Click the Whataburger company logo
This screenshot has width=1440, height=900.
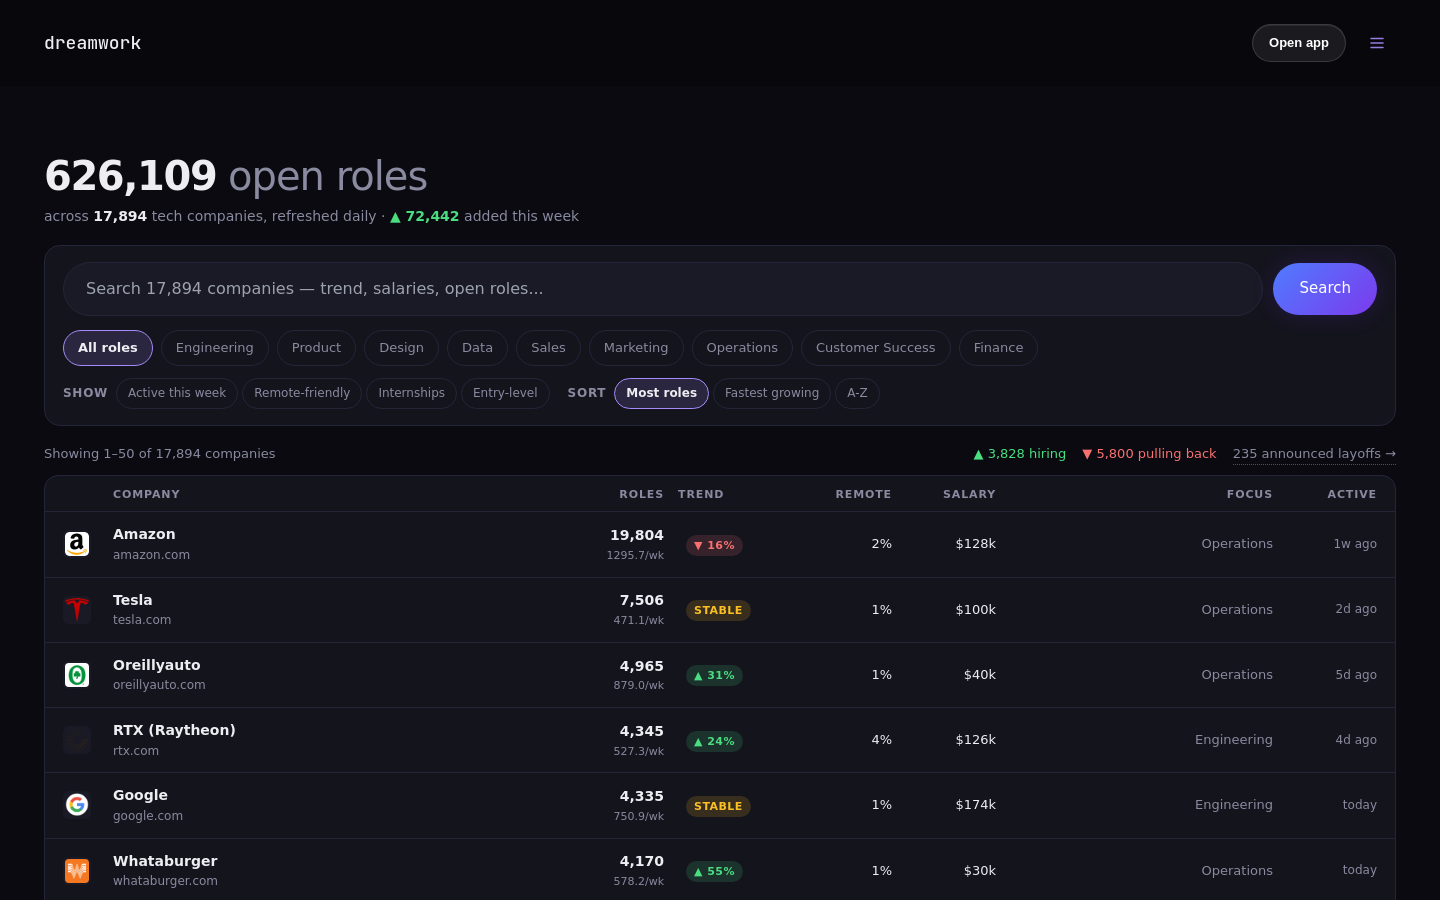(x=77, y=871)
